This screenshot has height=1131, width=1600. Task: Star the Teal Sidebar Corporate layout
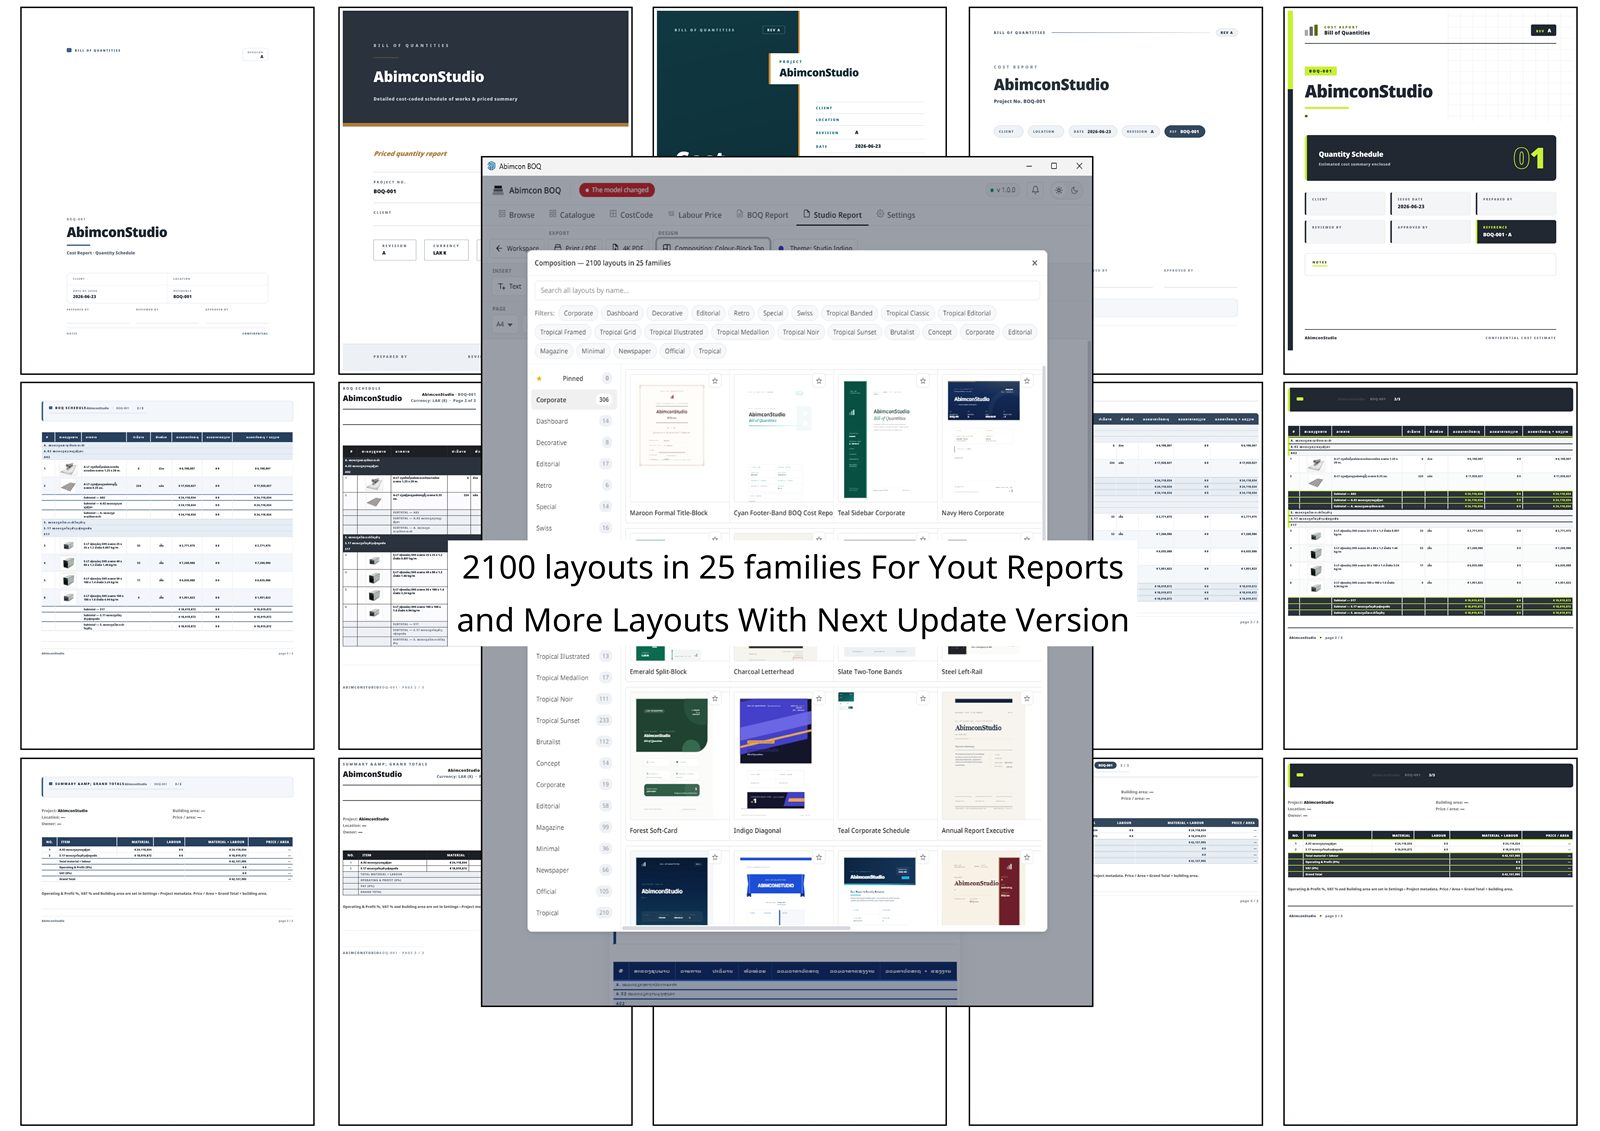(x=923, y=381)
